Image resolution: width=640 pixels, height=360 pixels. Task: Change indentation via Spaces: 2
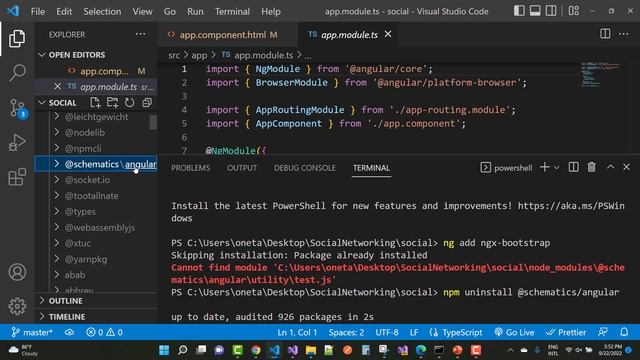click(346, 332)
